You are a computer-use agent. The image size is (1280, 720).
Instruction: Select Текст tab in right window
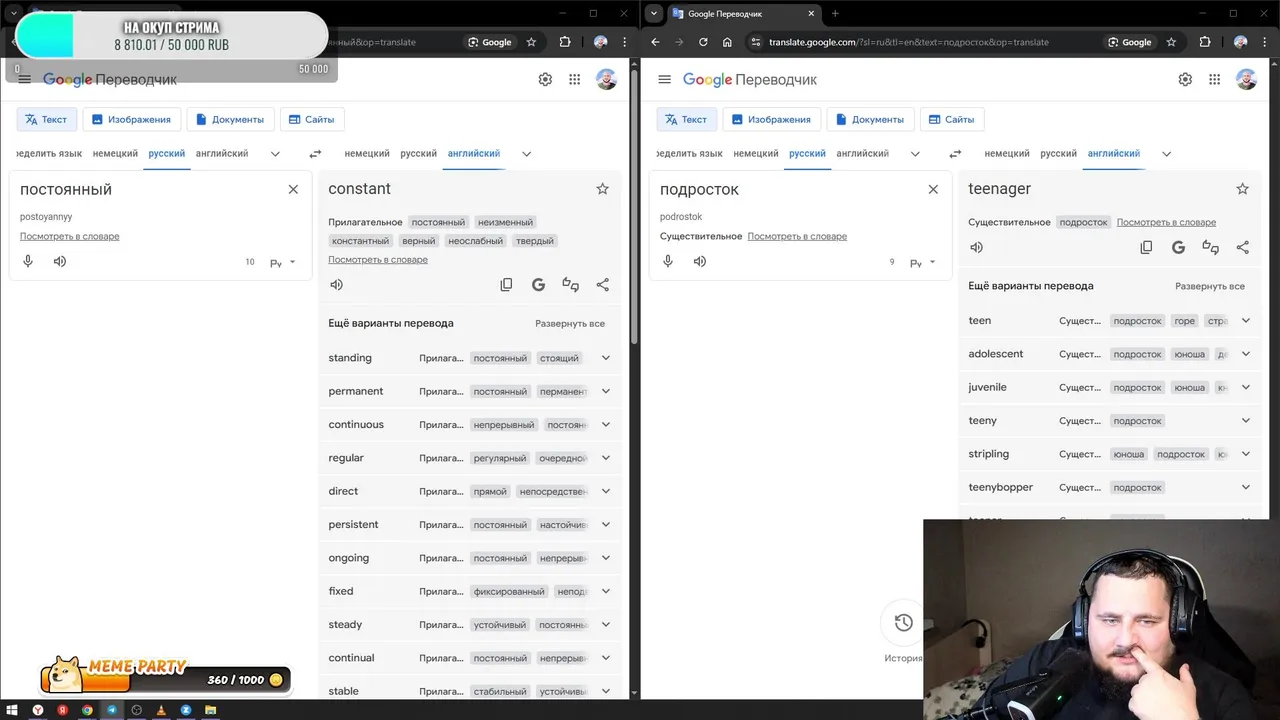pos(686,119)
